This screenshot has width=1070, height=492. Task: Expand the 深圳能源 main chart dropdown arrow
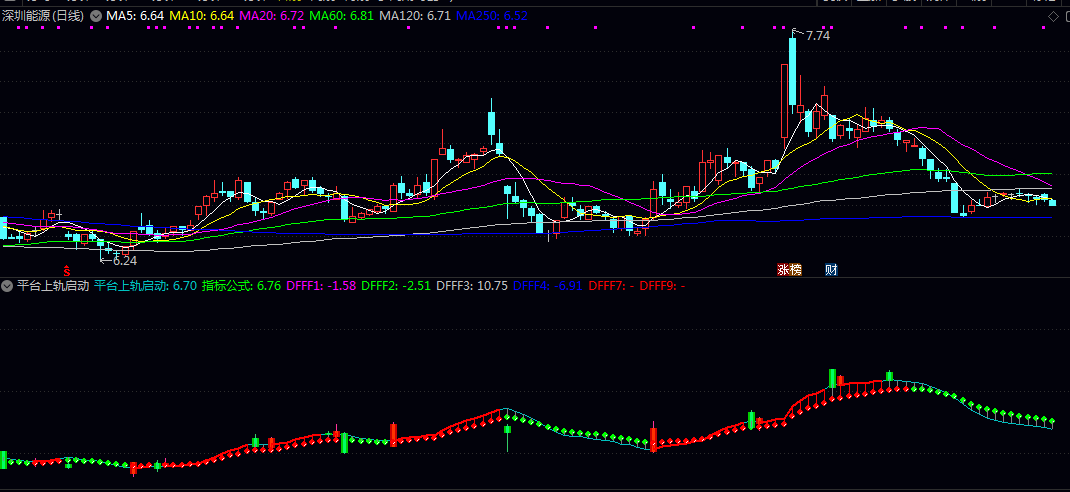pos(95,17)
